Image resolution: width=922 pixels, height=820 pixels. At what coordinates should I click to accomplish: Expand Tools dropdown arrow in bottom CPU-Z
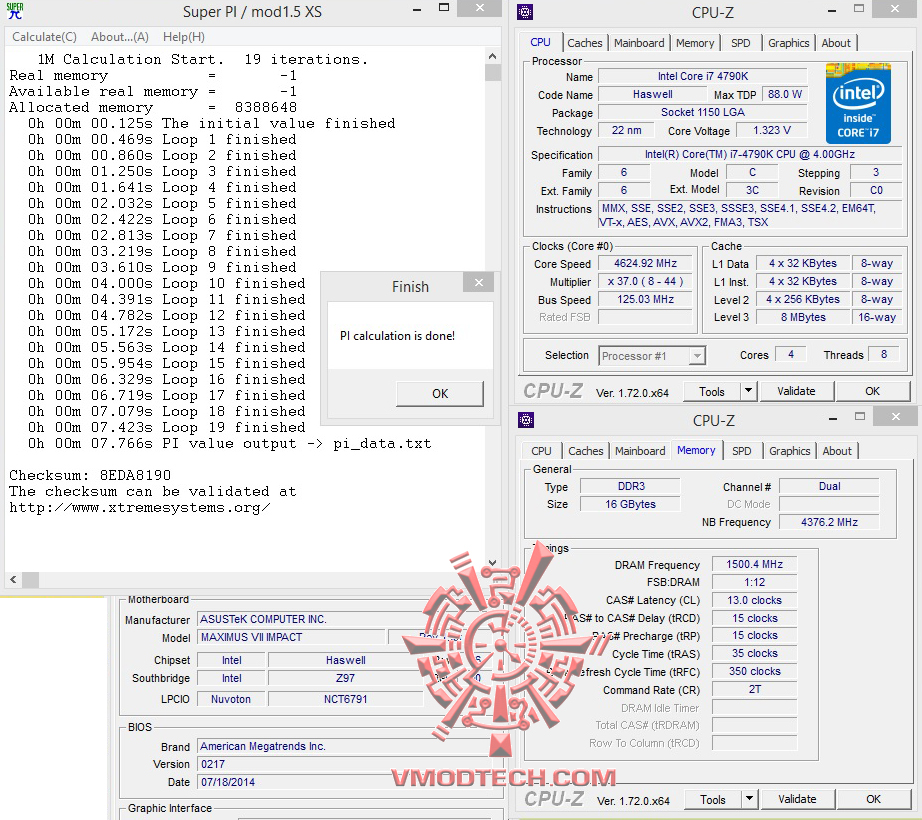click(749, 798)
